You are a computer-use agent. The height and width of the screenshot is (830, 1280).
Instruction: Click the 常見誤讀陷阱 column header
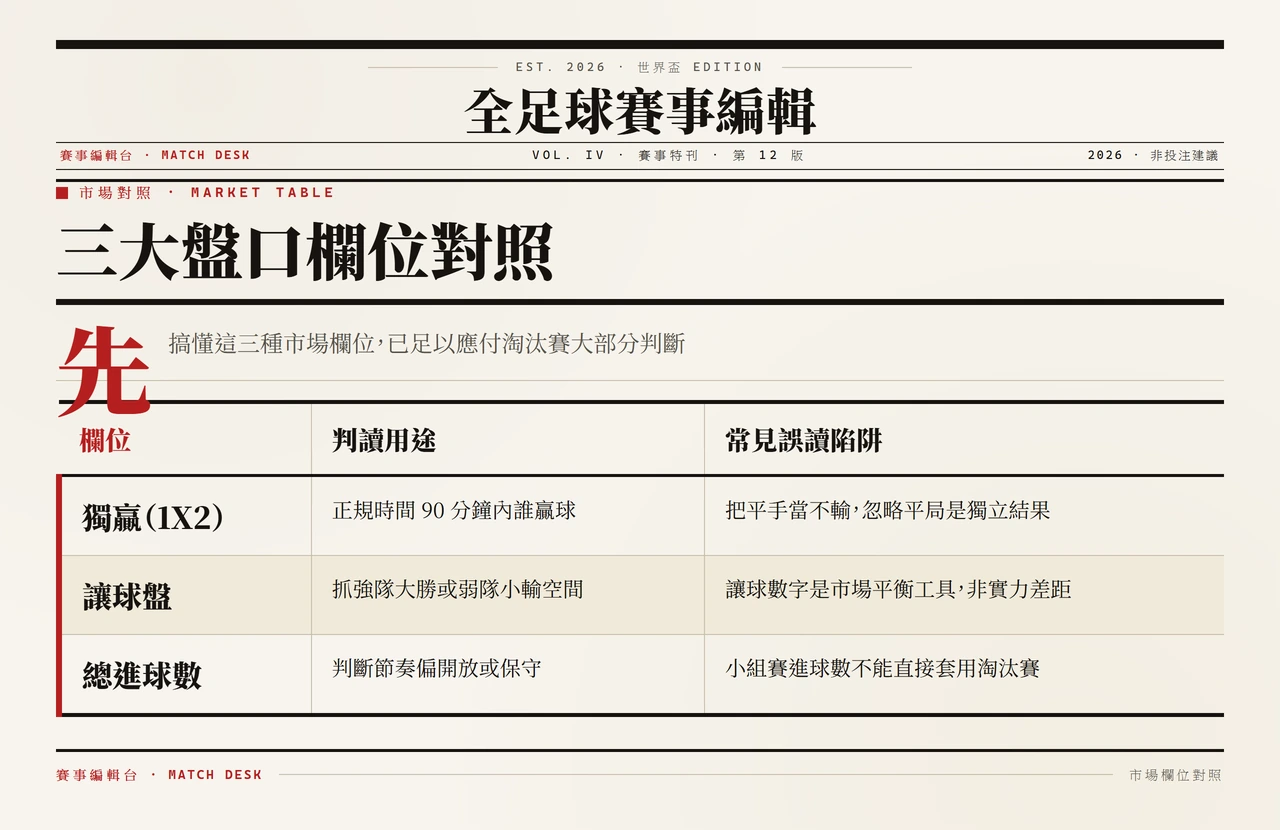click(x=803, y=441)
